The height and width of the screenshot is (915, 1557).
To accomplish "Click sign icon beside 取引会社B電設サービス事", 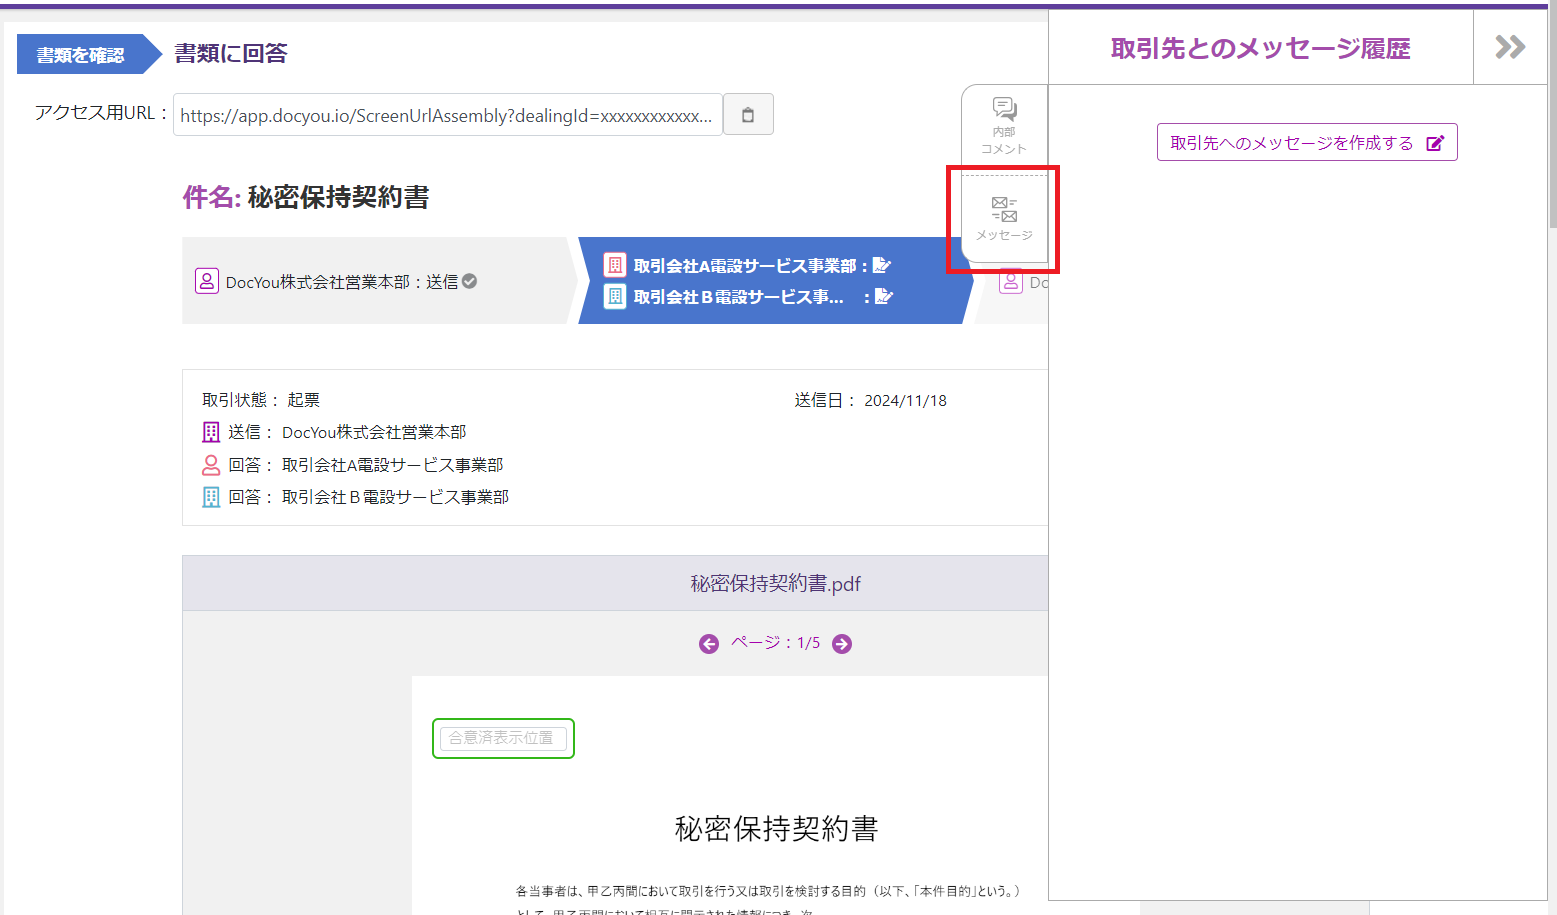I will click(883, 297).
